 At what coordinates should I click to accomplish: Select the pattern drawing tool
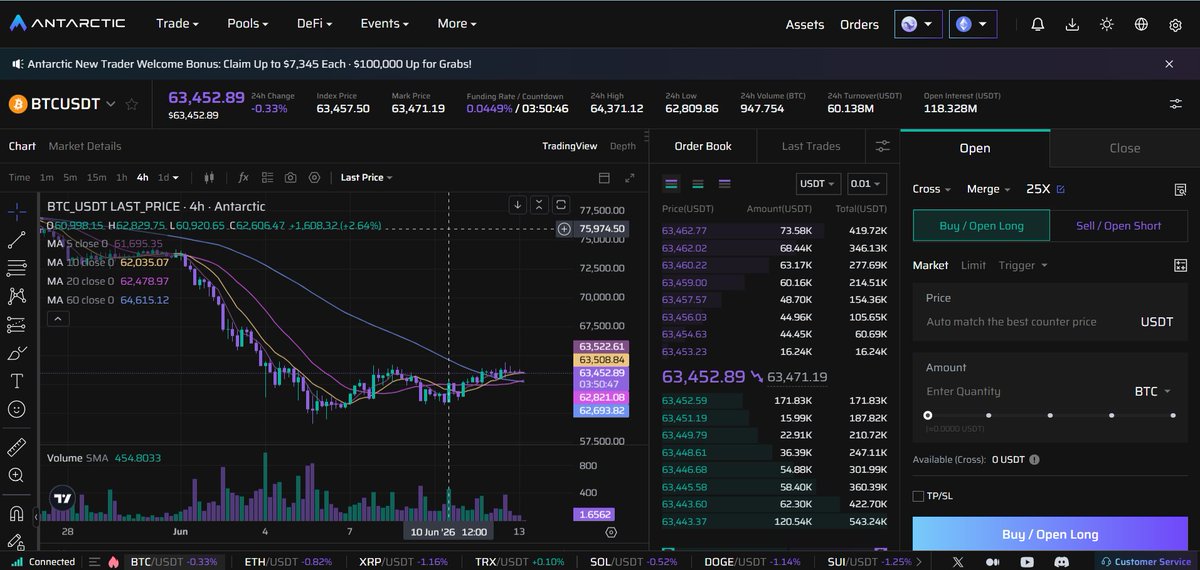[16, 296]
